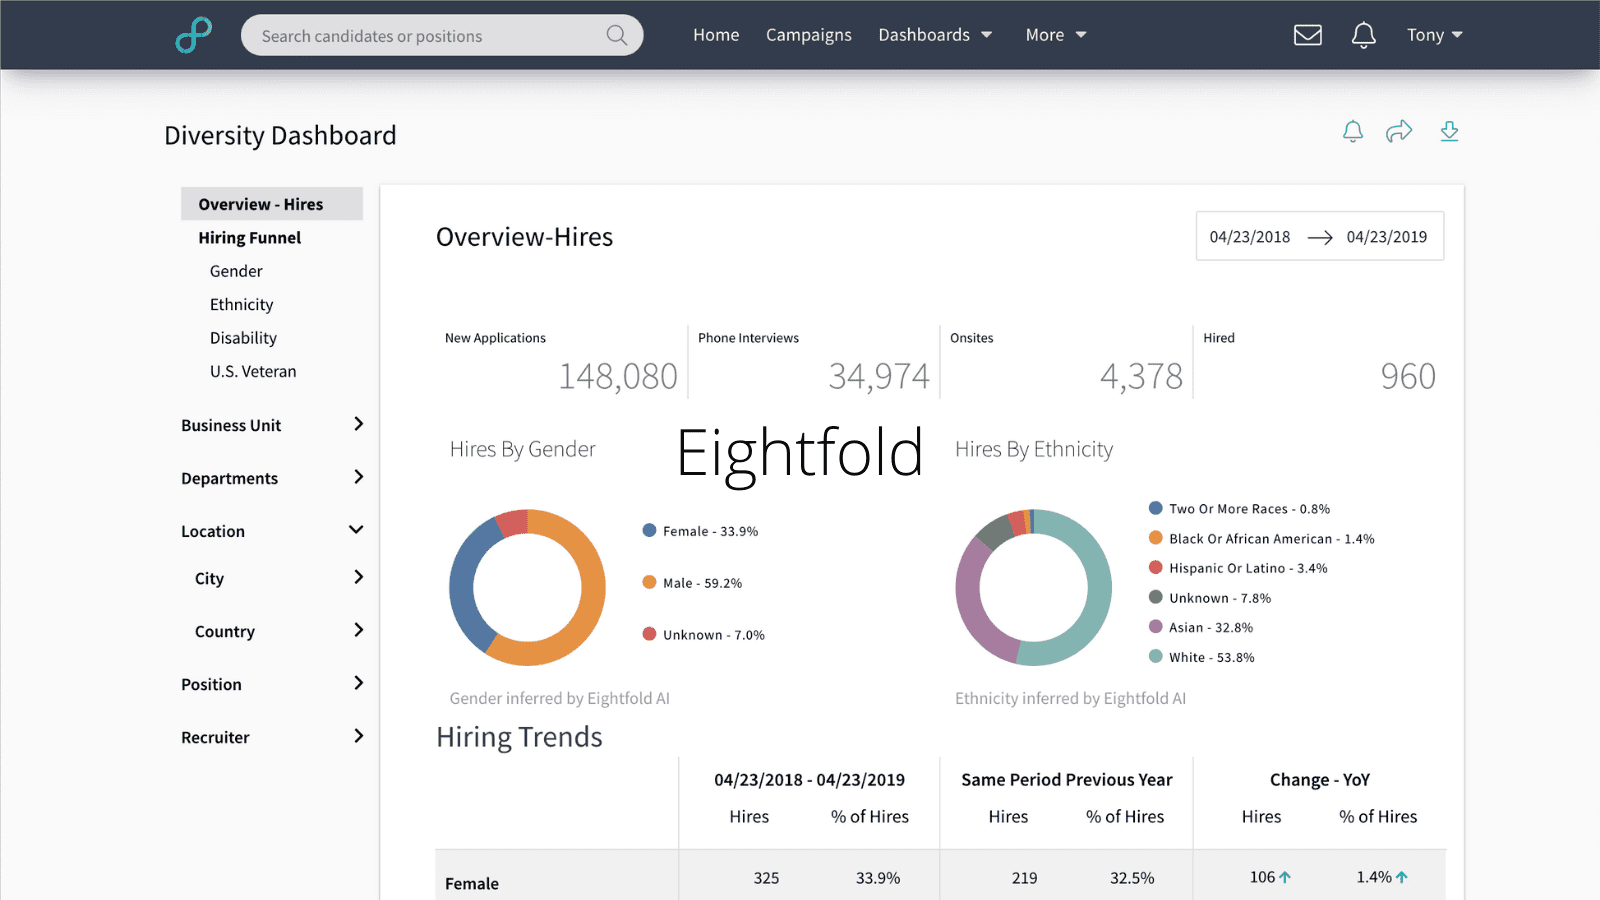Click the Female legend color dot
This screenshot has width=1600, height=900.
click(x=649, y=530)
